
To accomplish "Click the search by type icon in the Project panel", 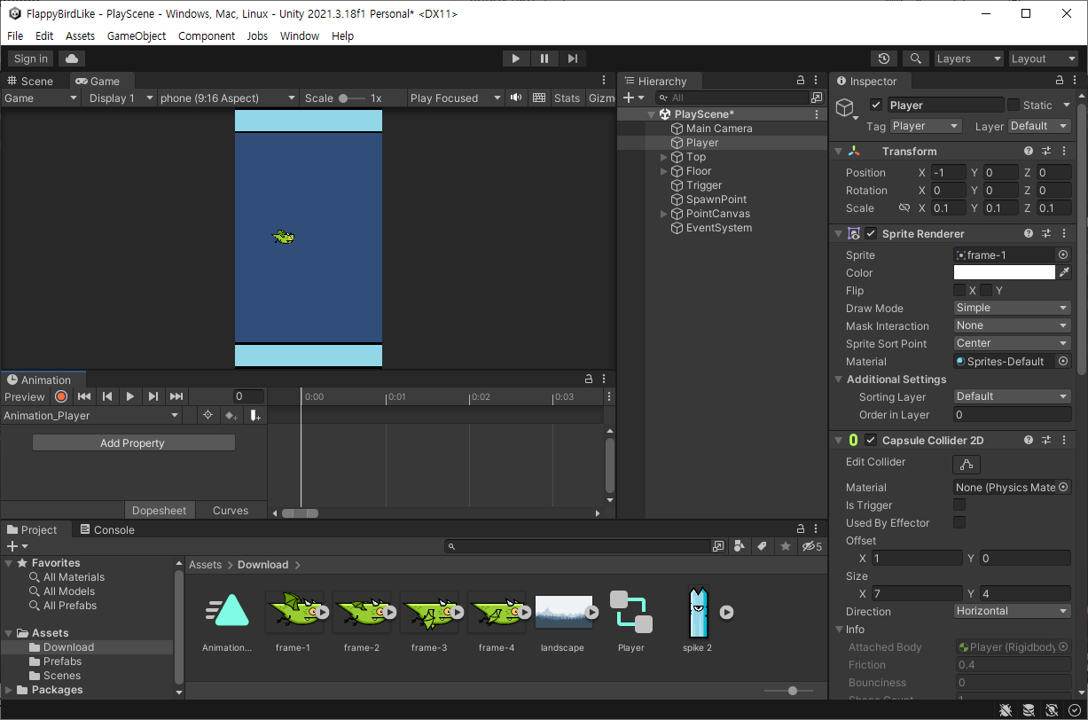I will (739, 547).
